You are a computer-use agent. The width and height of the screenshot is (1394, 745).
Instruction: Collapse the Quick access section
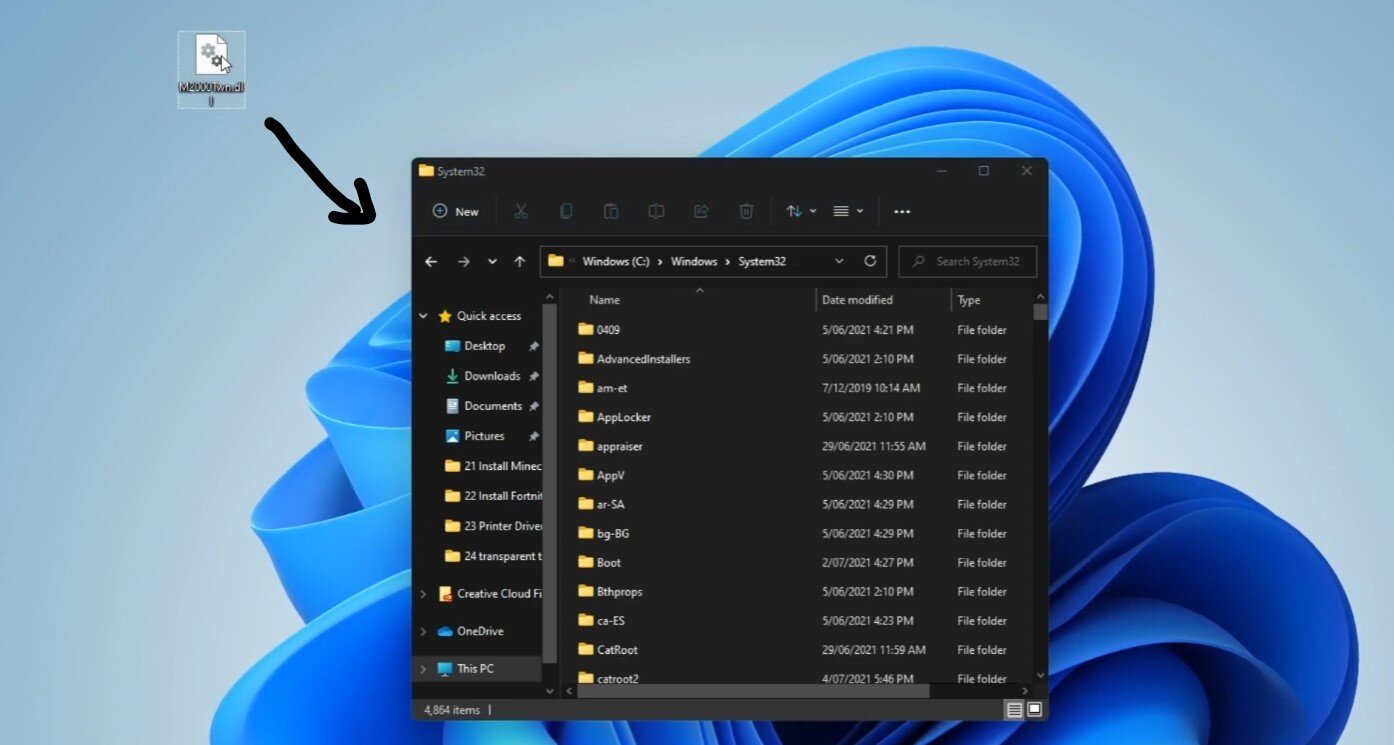pyautogui.click(x=424, y=316)
